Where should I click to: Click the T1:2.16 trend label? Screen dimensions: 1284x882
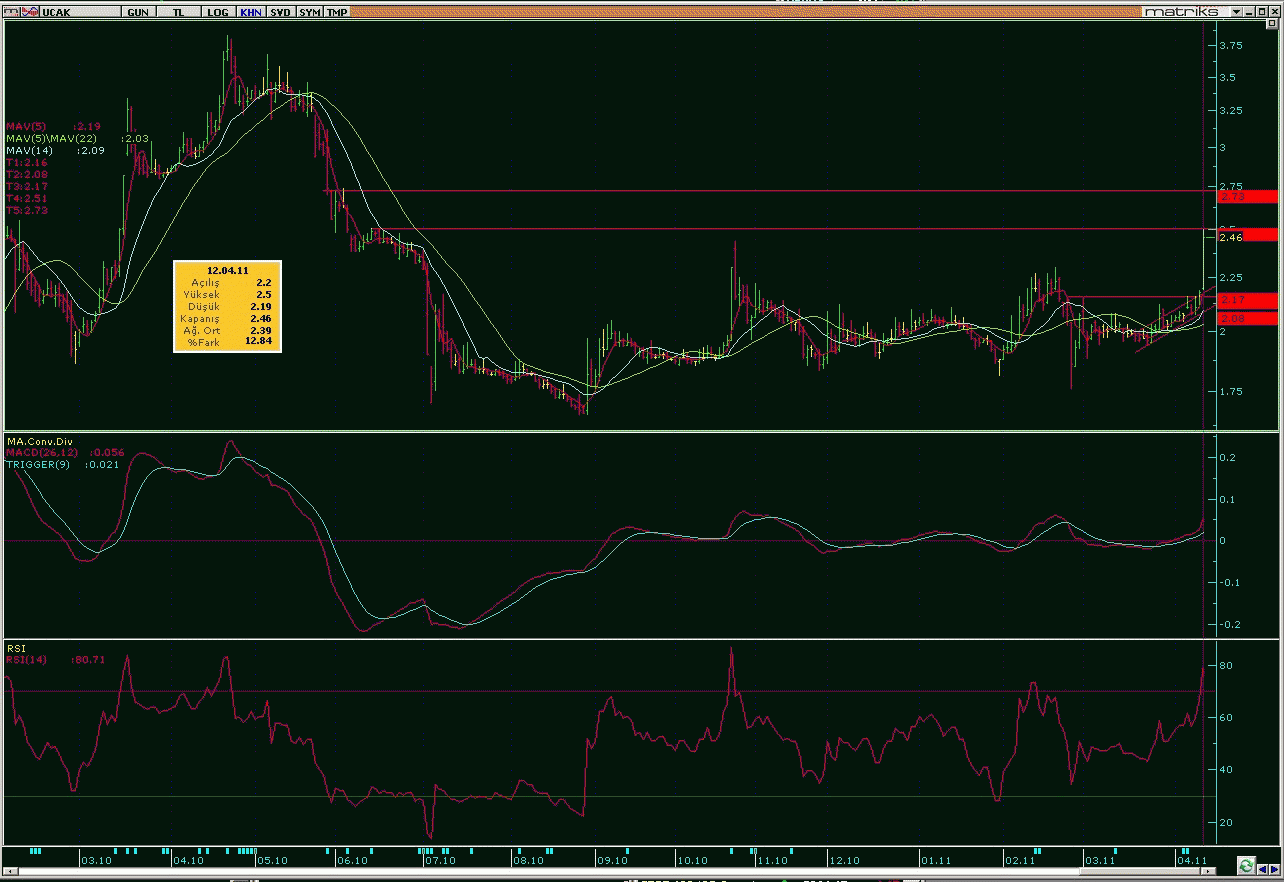point(26,163)
